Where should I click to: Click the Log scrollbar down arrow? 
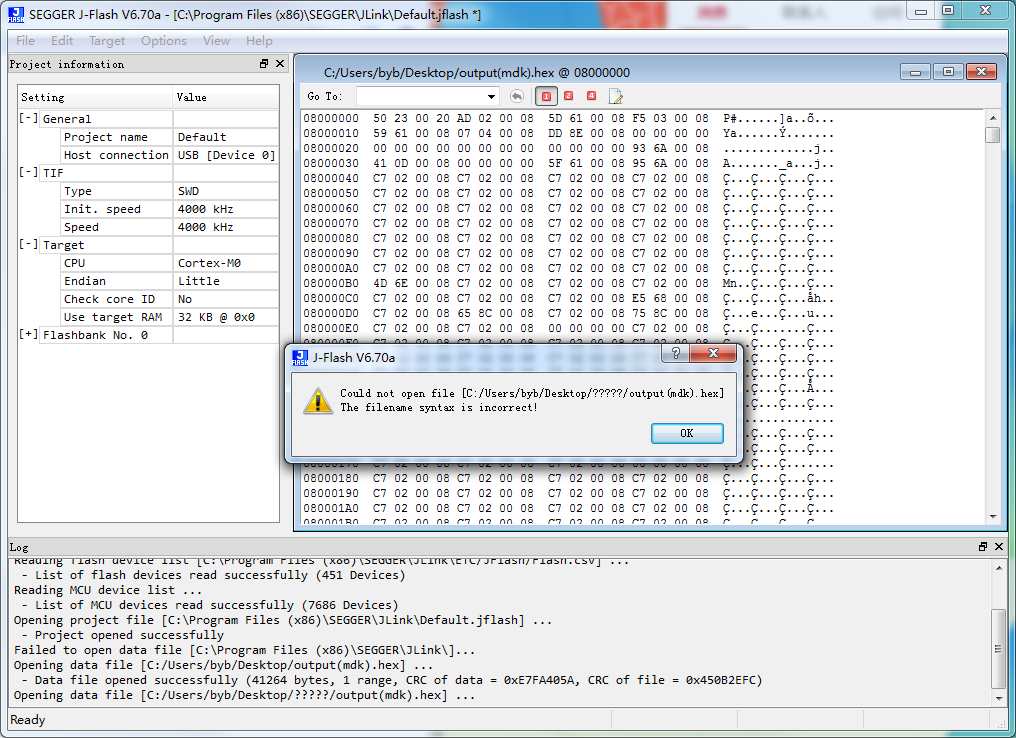[x=999, y=698]
